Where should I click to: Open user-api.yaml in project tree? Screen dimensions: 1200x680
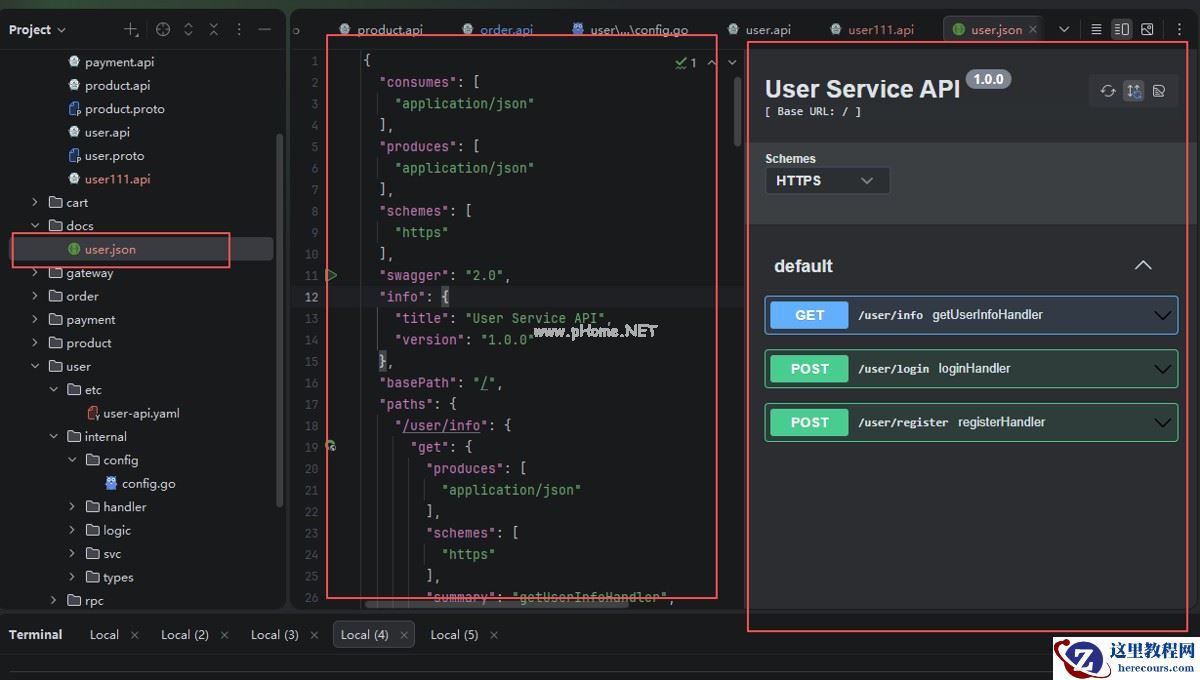141,413
